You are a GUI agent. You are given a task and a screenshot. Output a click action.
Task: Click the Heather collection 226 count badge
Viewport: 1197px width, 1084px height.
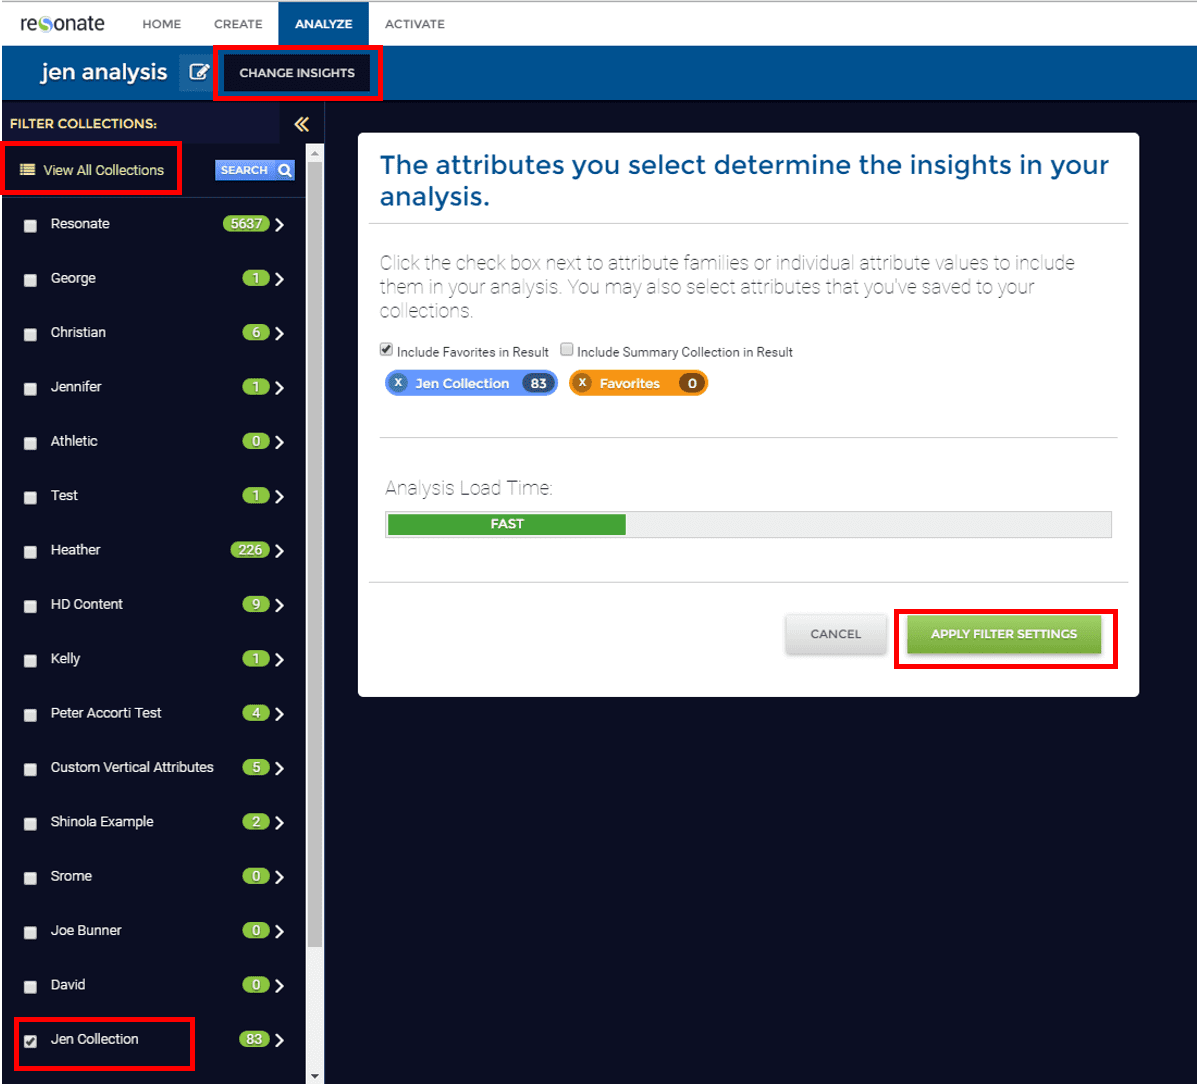pos(249,550)
